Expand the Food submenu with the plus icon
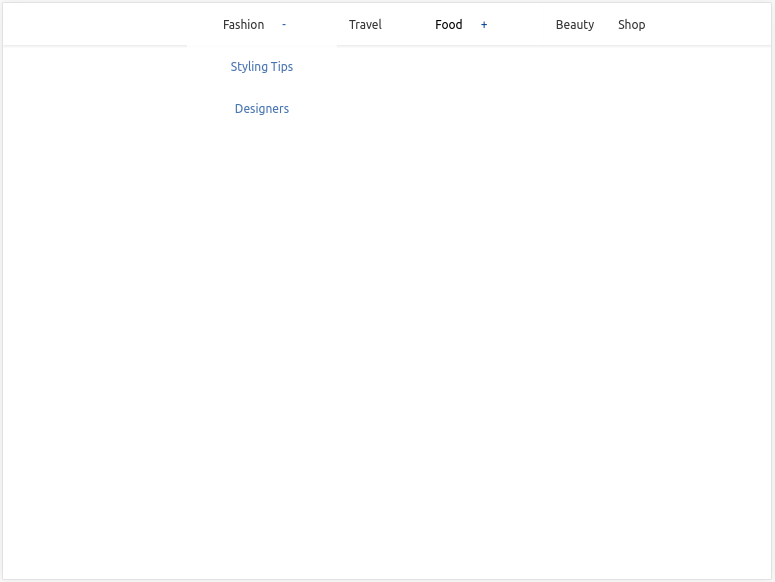Viewport: 775px width, 582px height. click(x=484, y=25)
